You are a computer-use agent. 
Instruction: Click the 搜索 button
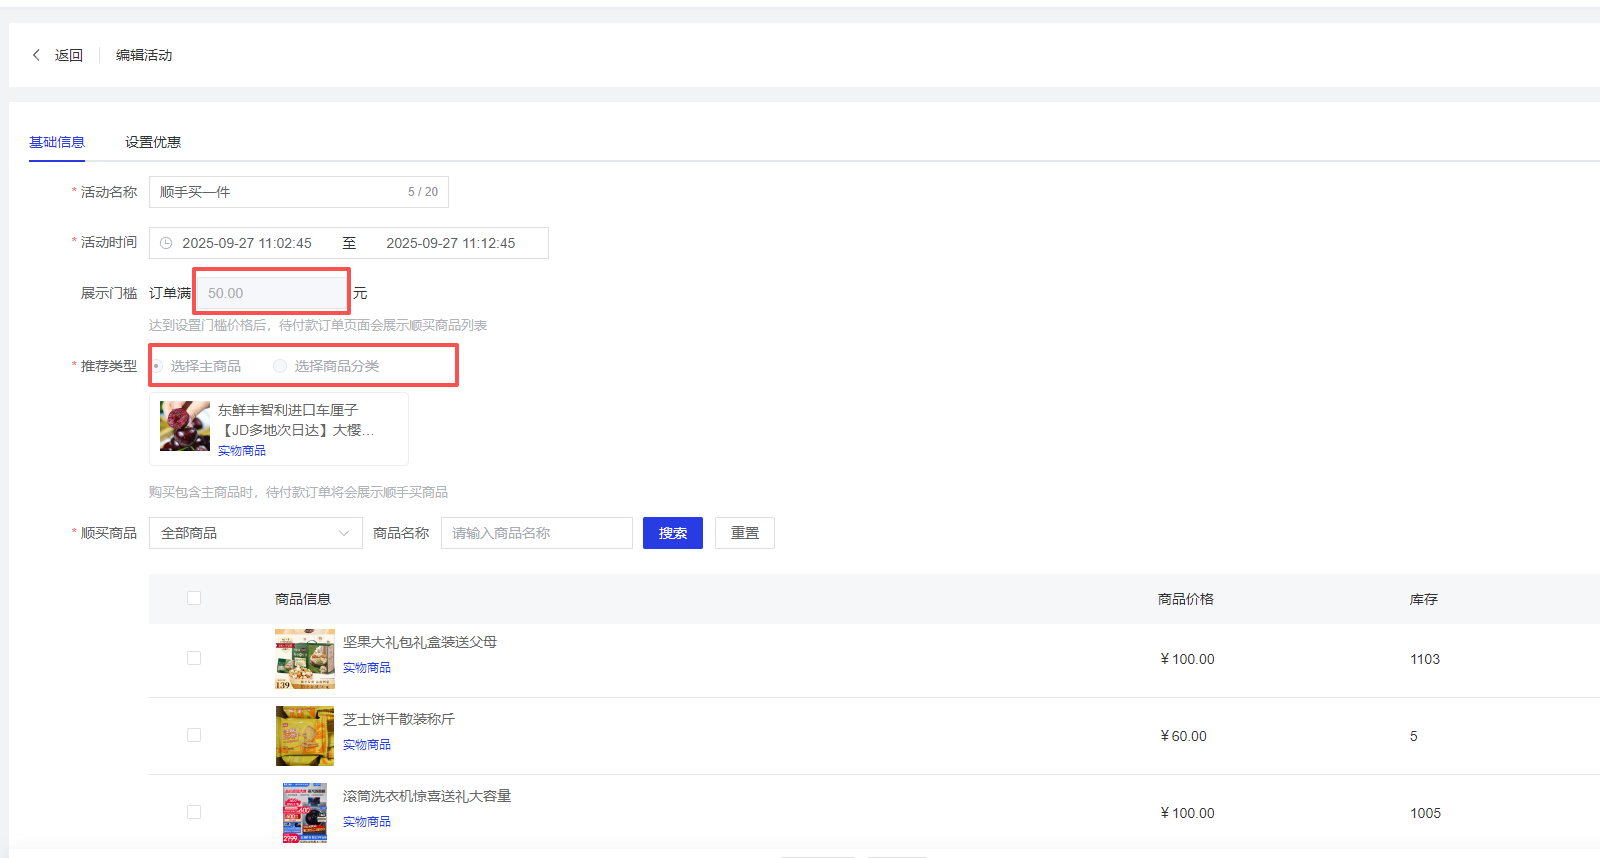point(673,533)
